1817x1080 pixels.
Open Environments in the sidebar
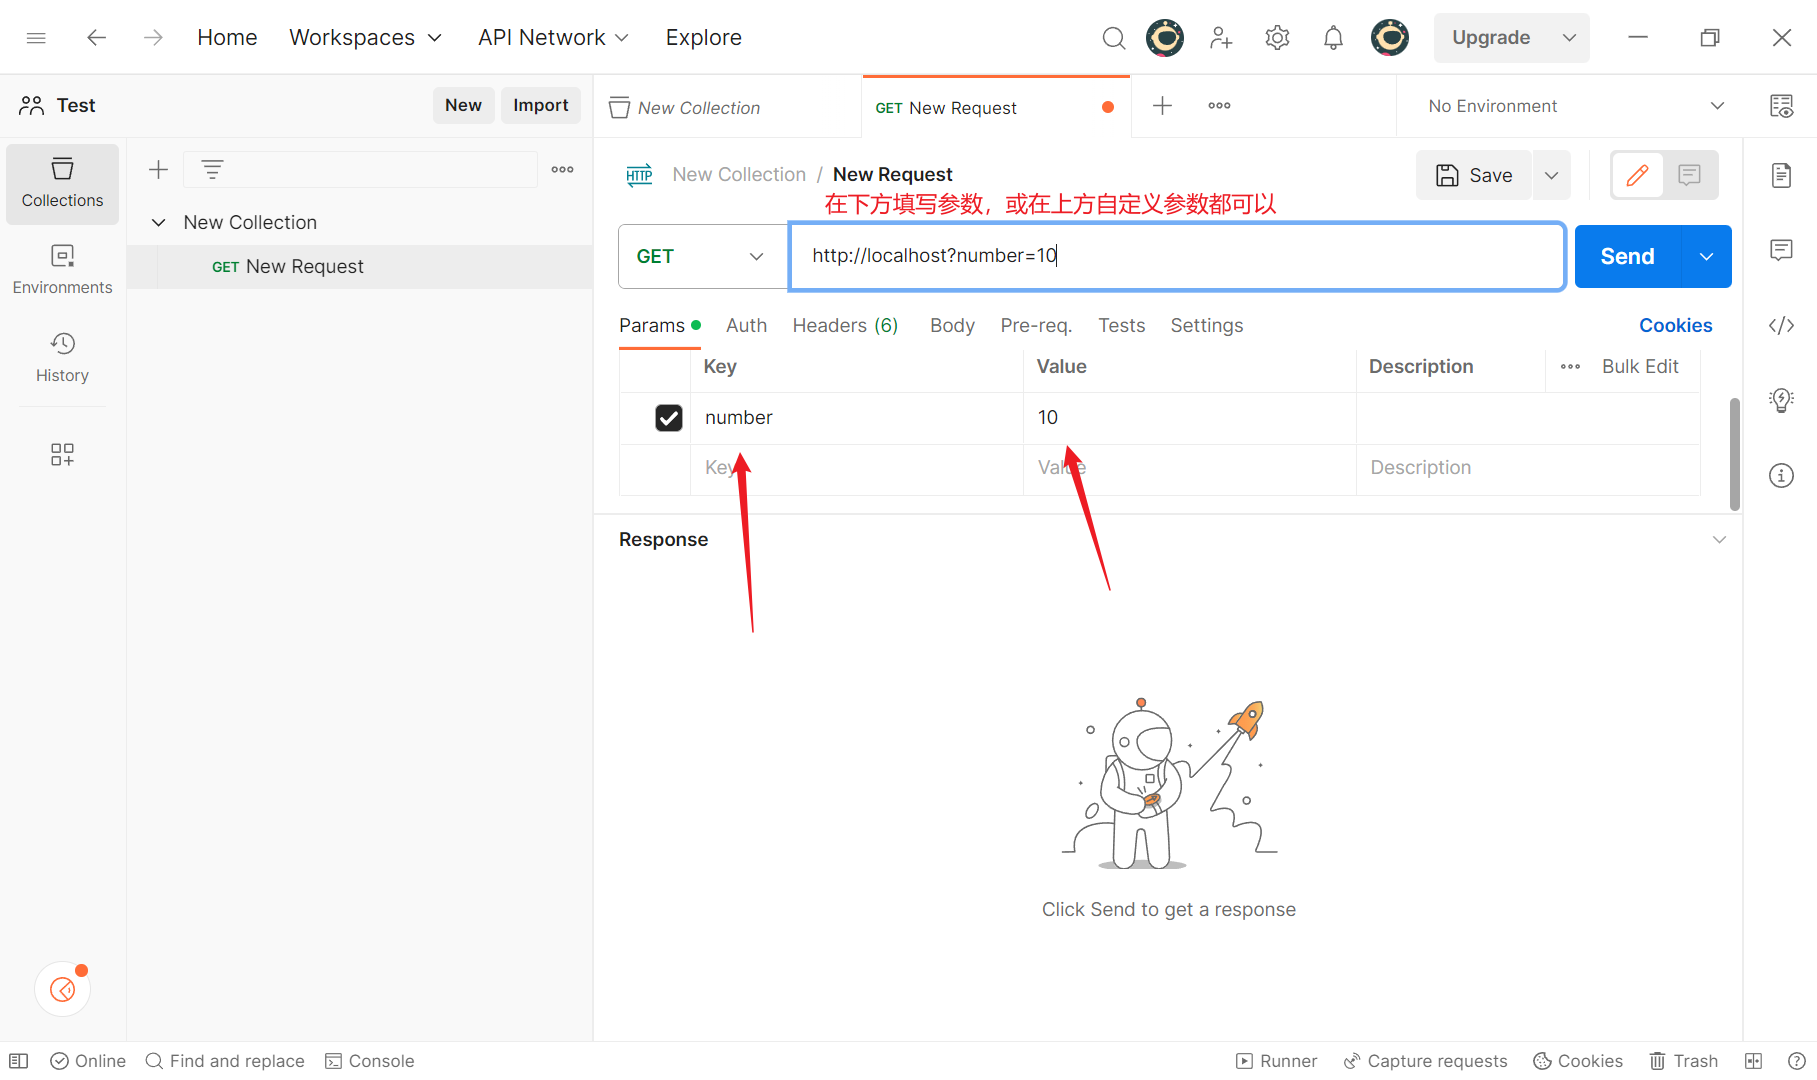click(x=62, y=270)
